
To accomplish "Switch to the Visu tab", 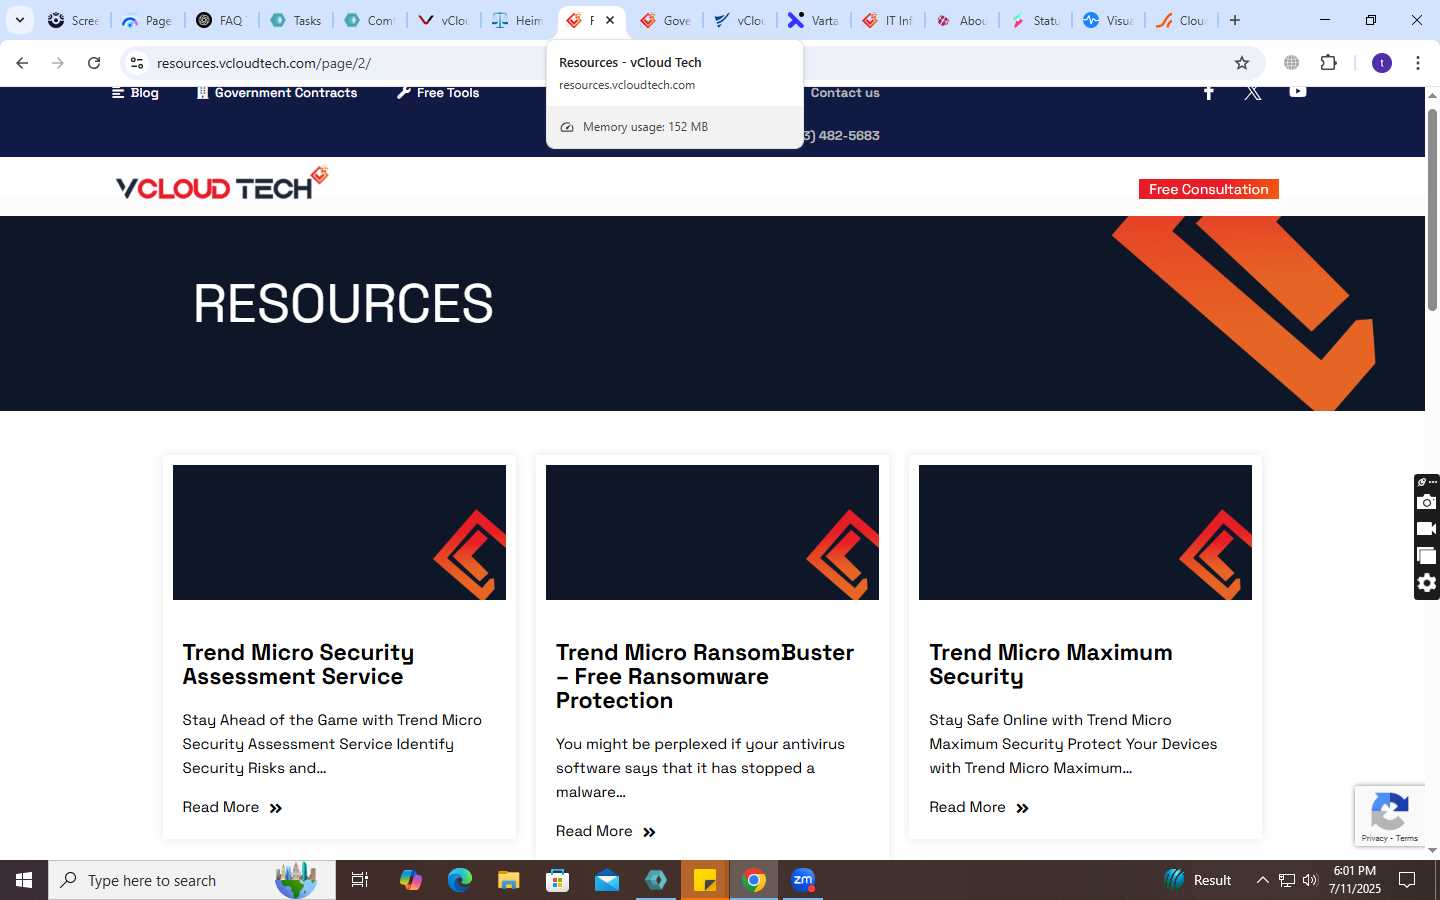I will [1109, 20].
